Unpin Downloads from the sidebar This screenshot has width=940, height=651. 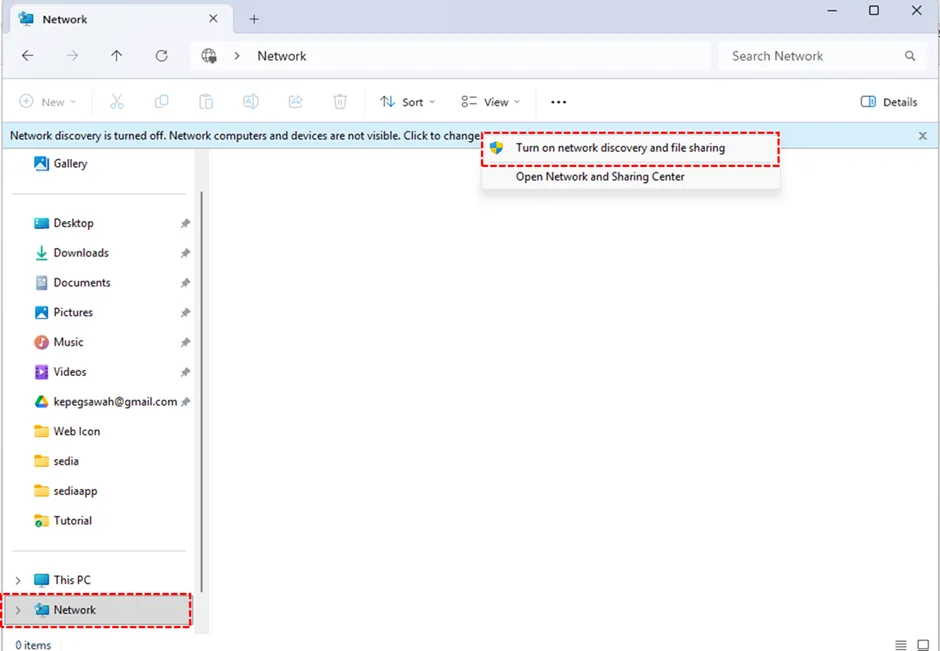pos(184,252)
